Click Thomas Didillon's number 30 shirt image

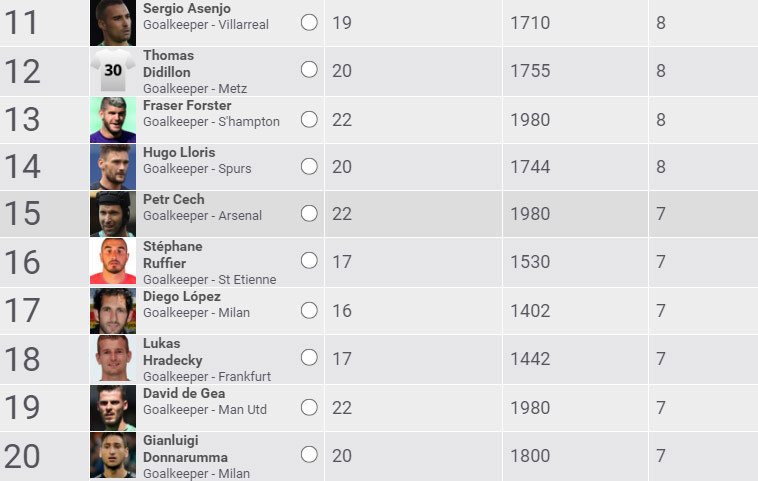coord(112,70)
